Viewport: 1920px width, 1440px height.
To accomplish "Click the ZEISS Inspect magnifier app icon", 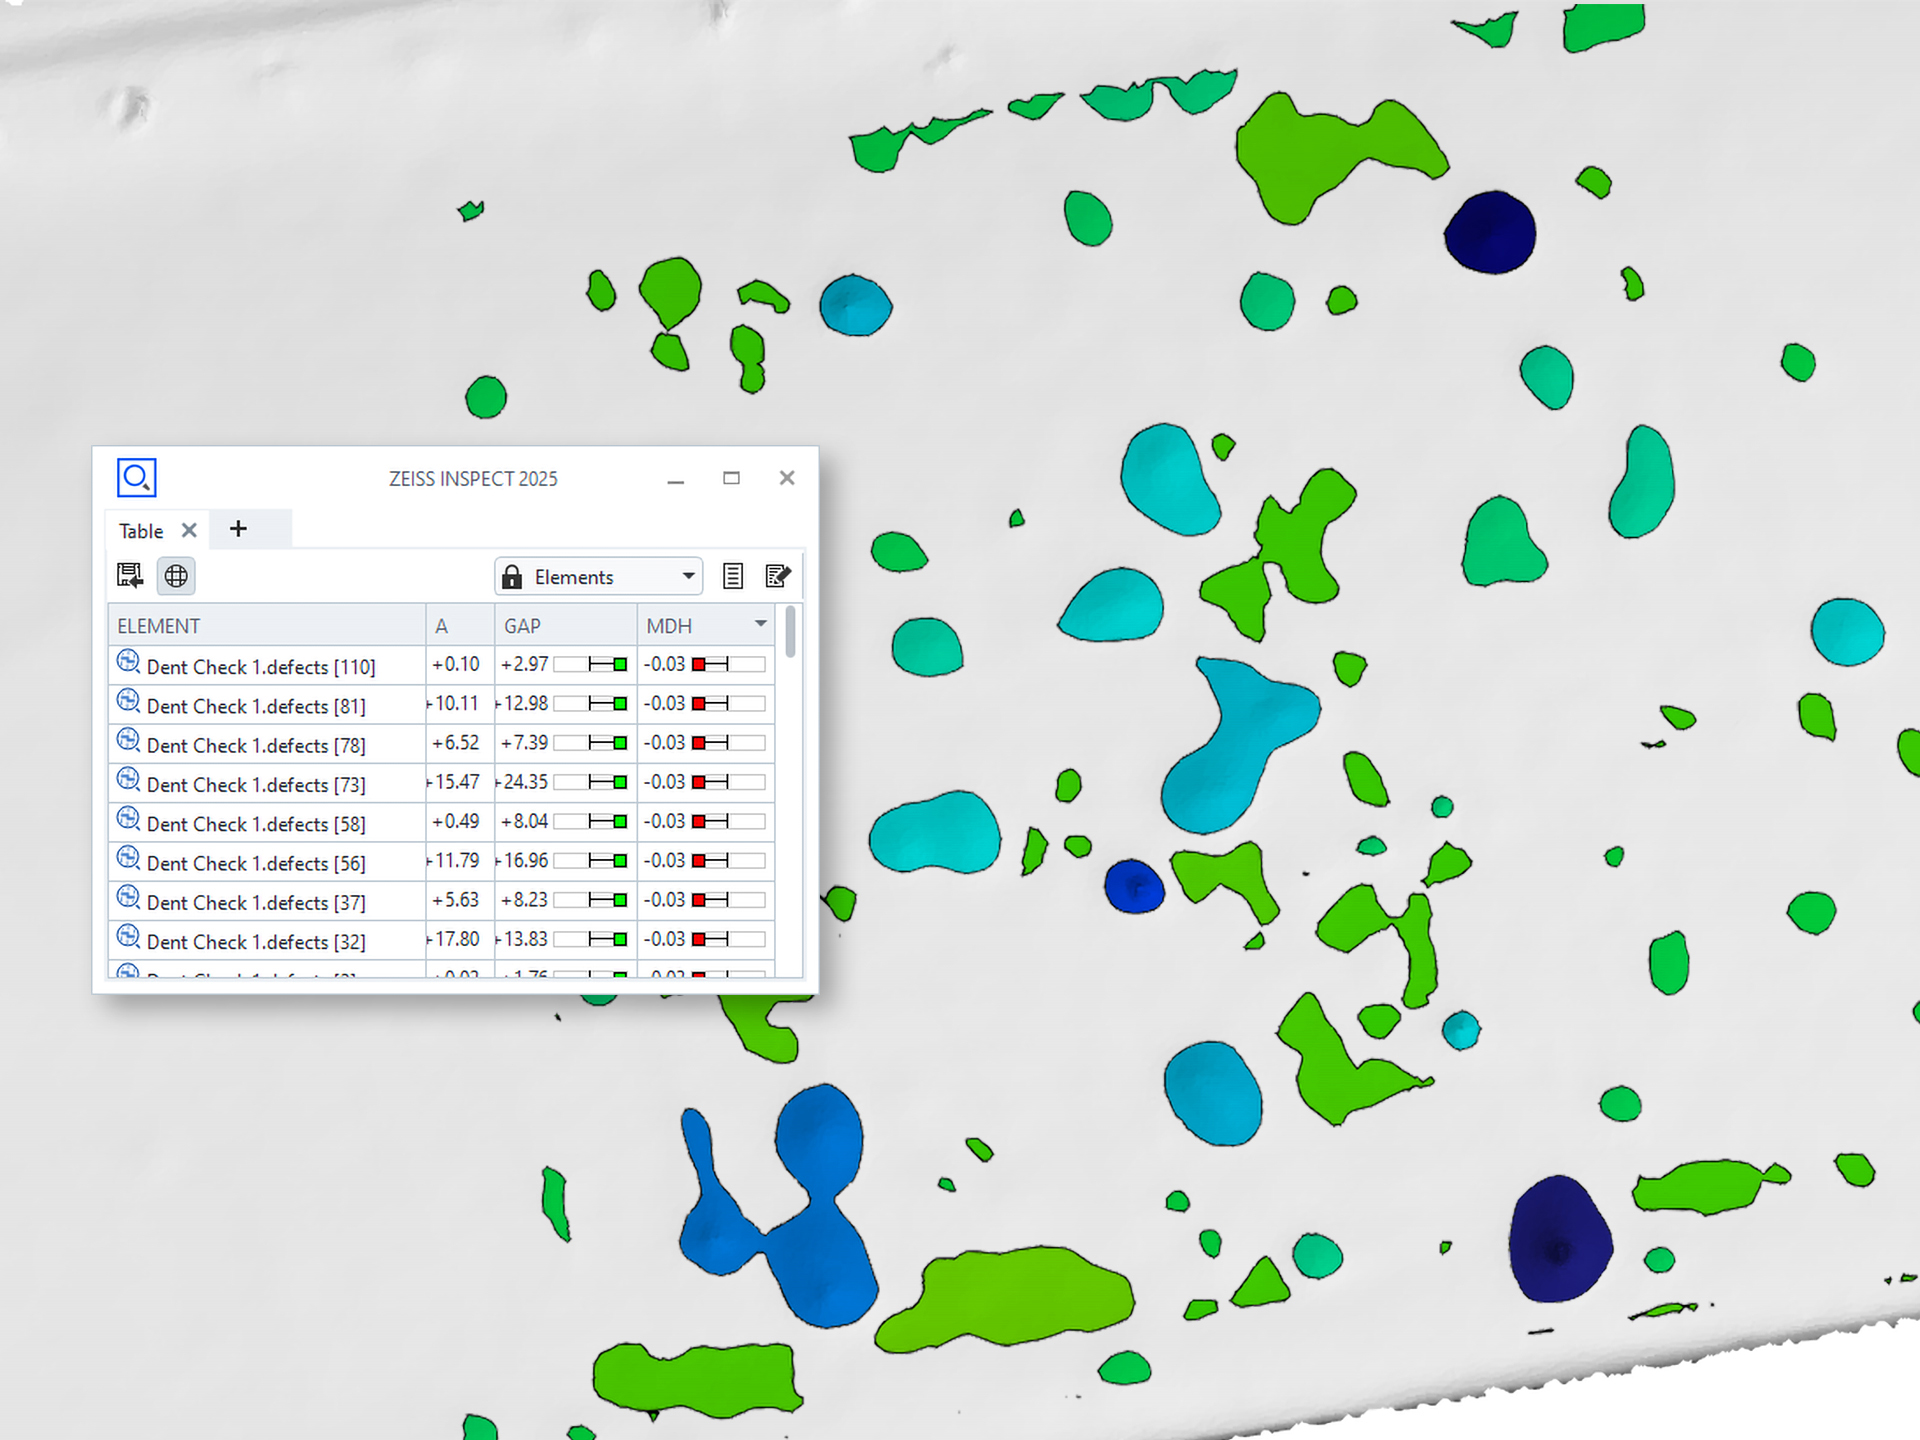I will click(x=137, y=478).
